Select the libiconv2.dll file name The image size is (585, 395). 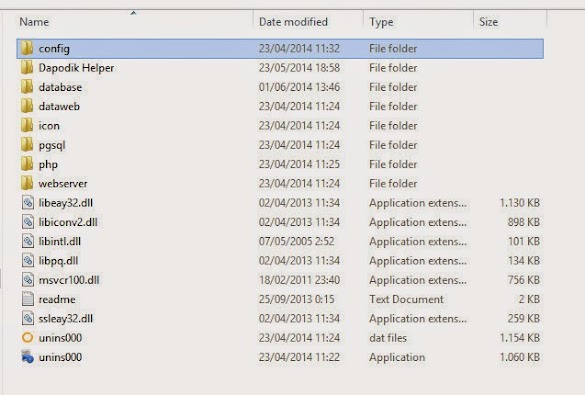[68, 222]
